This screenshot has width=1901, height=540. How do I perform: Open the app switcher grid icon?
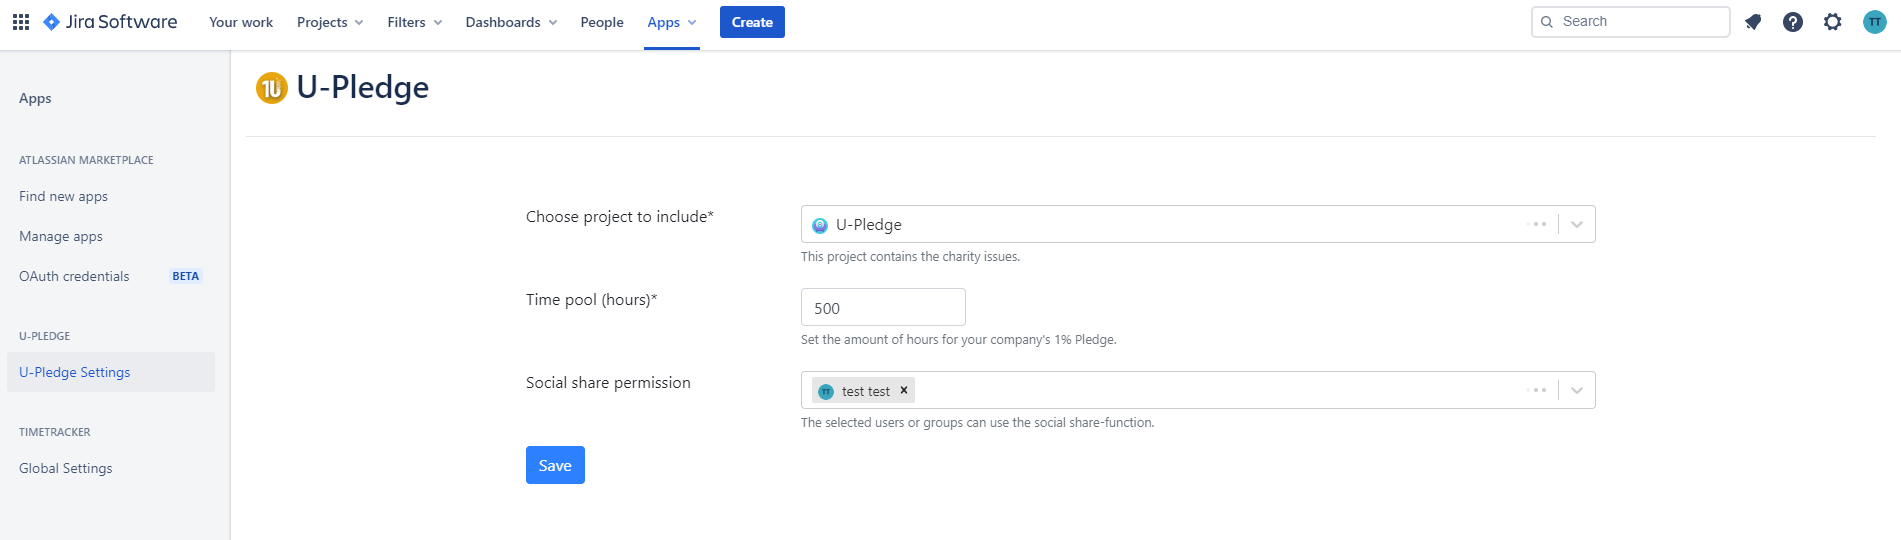click(x=21, y=22)
